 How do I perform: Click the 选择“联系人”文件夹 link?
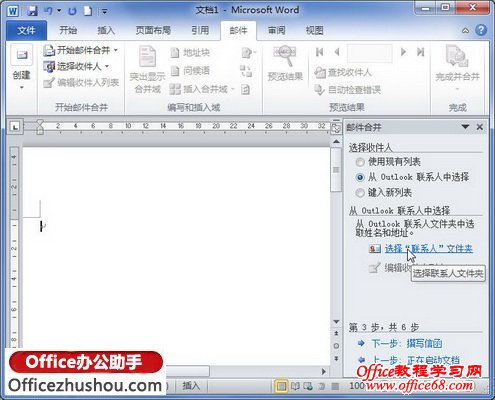click(x=429, y=249)
